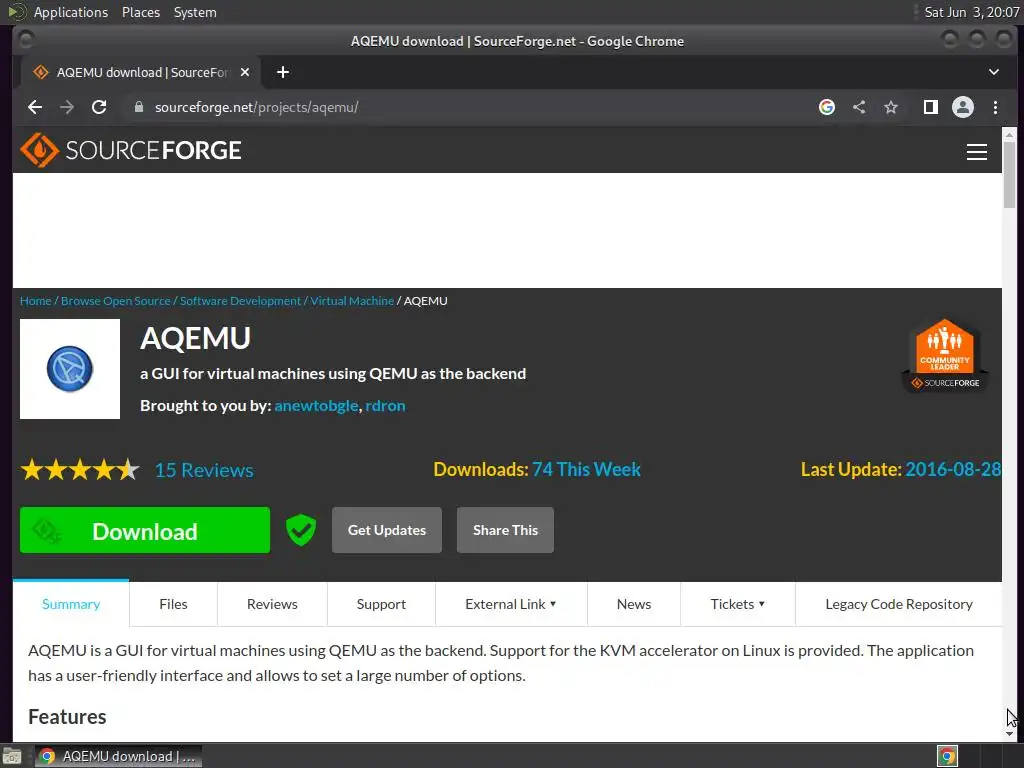Click Browse Open Source breadcrumb
Viewport: 1024px width, 768px height.
(x=116, y=301)
